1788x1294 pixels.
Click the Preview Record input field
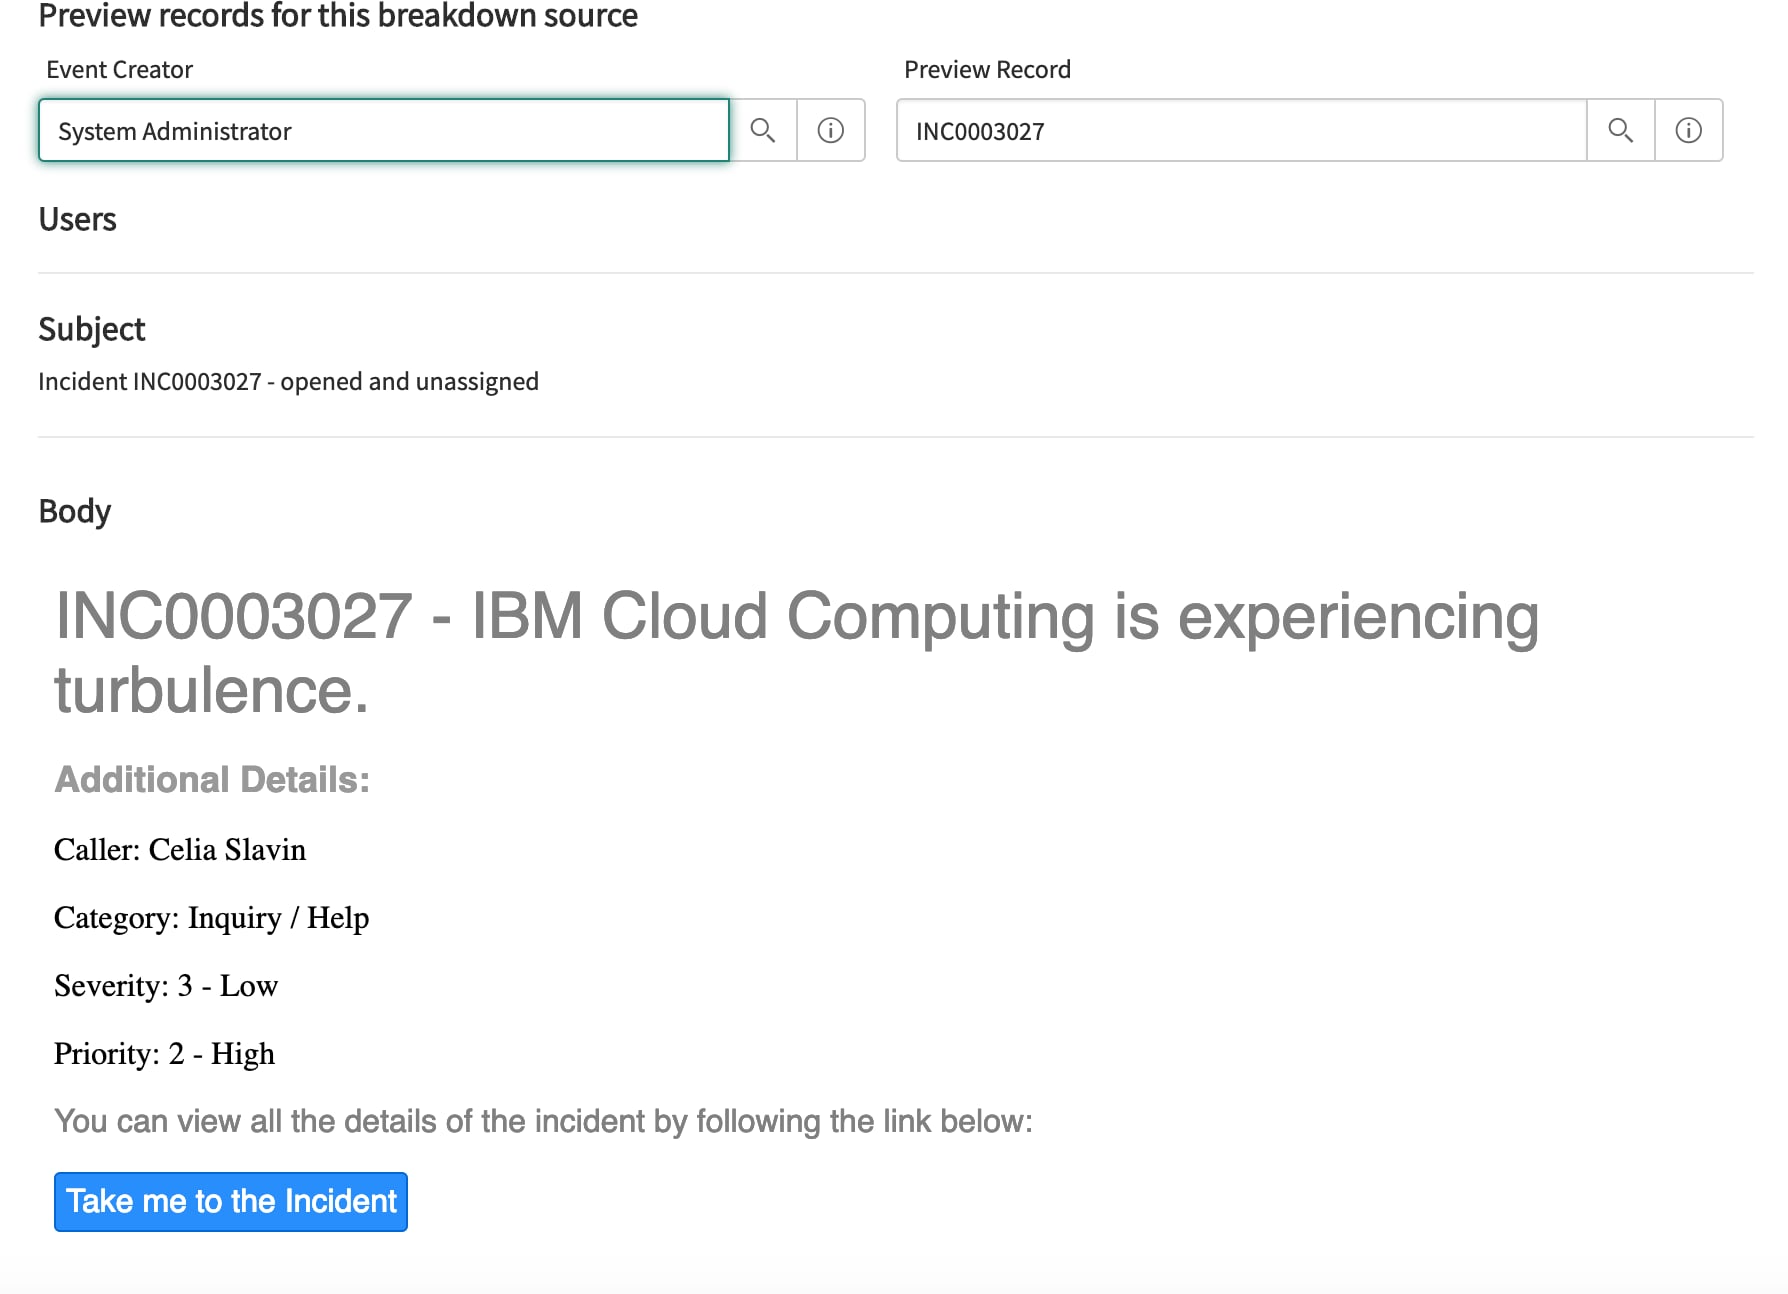[1242, 130]
